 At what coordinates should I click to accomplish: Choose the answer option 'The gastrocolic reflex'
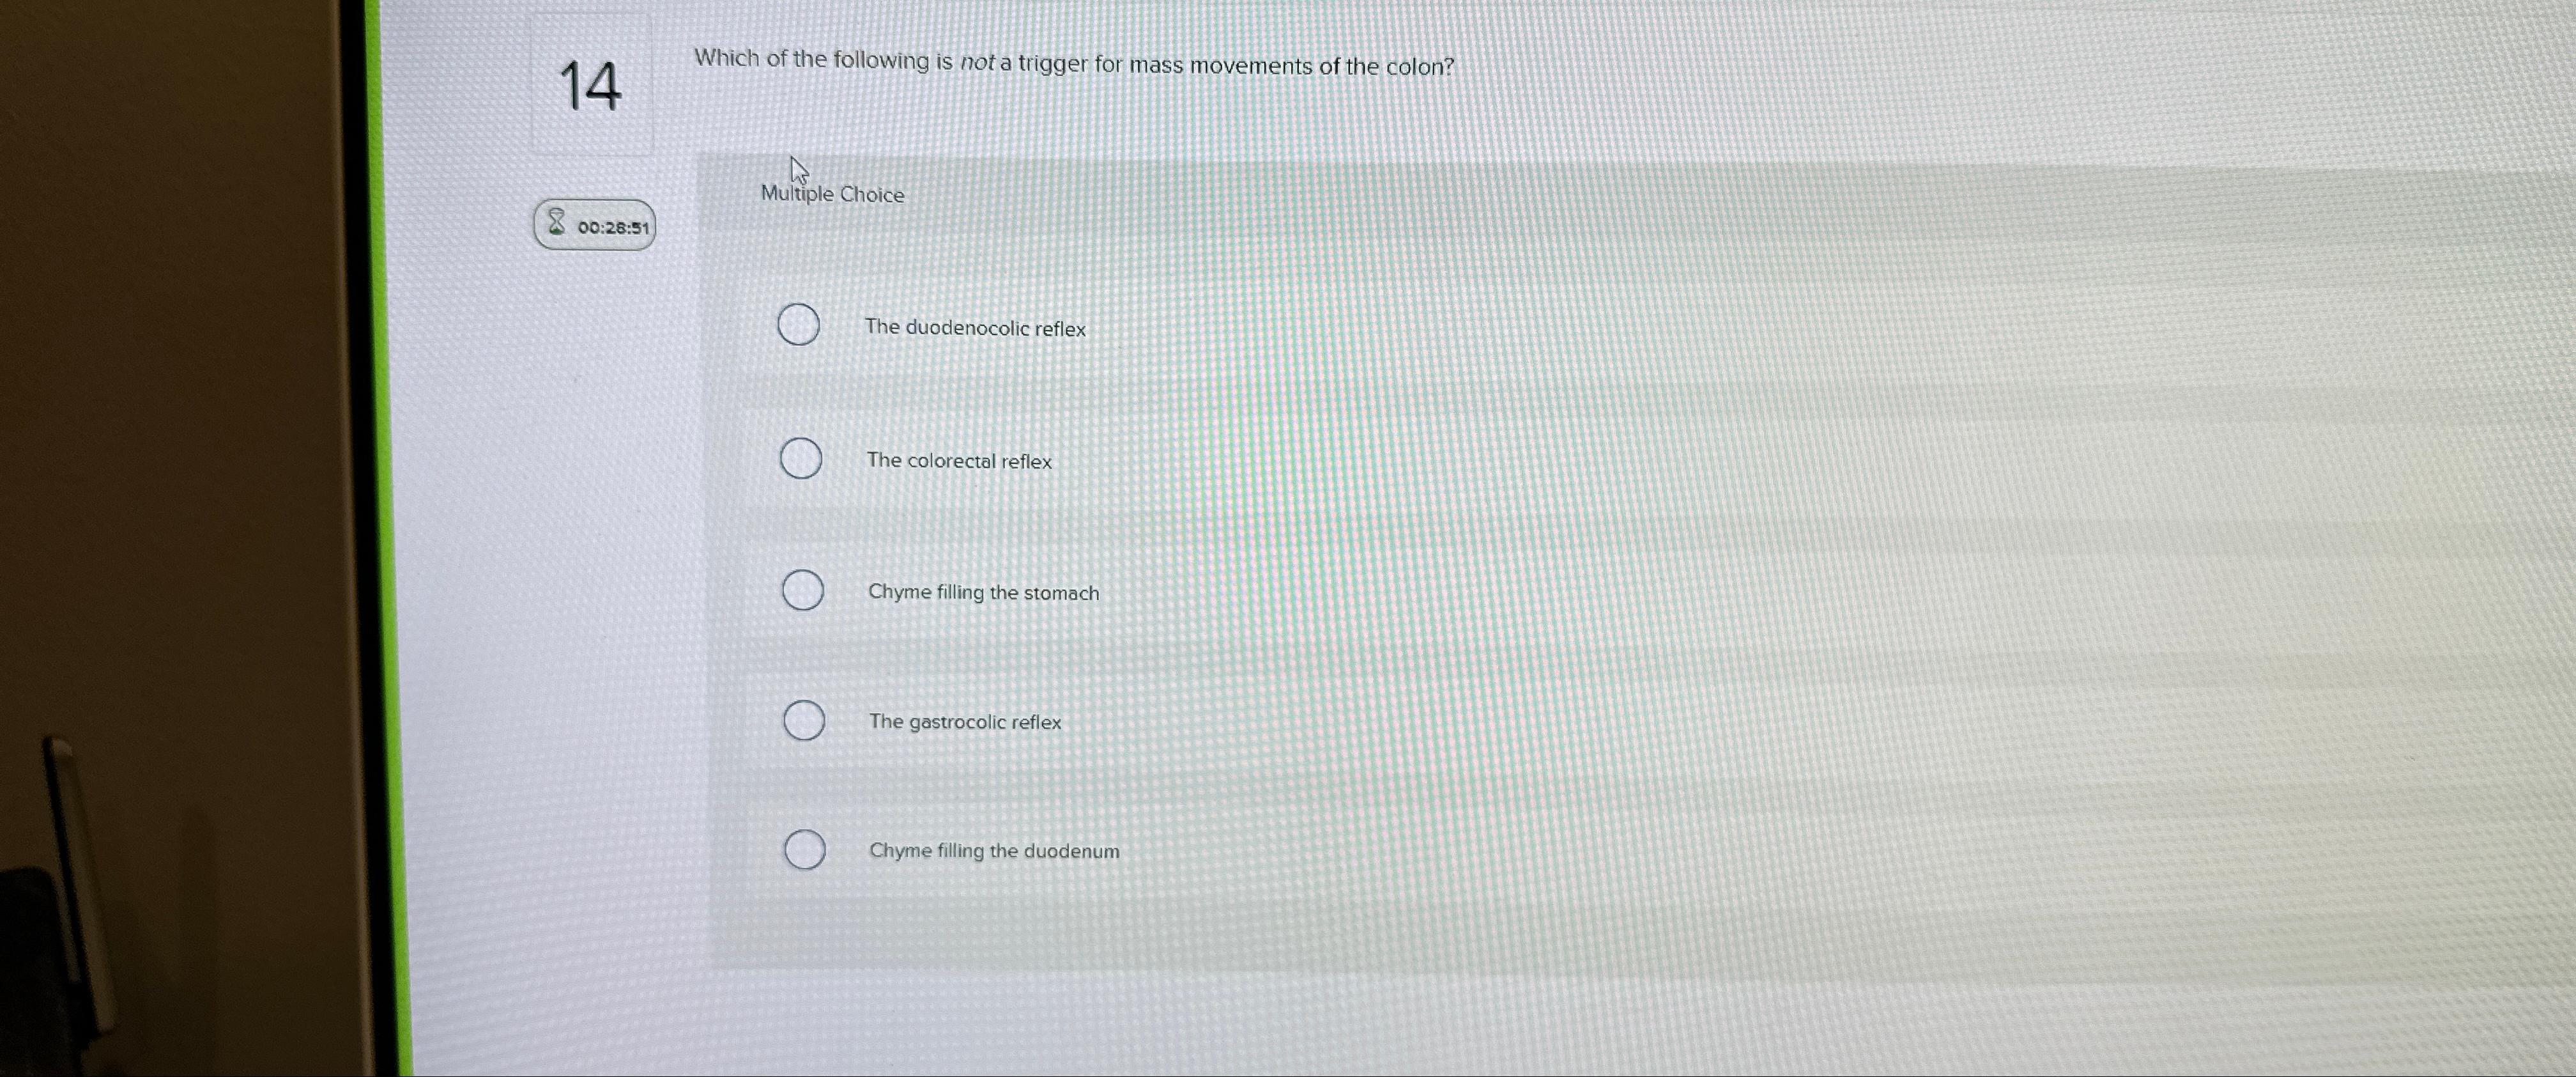964,722
